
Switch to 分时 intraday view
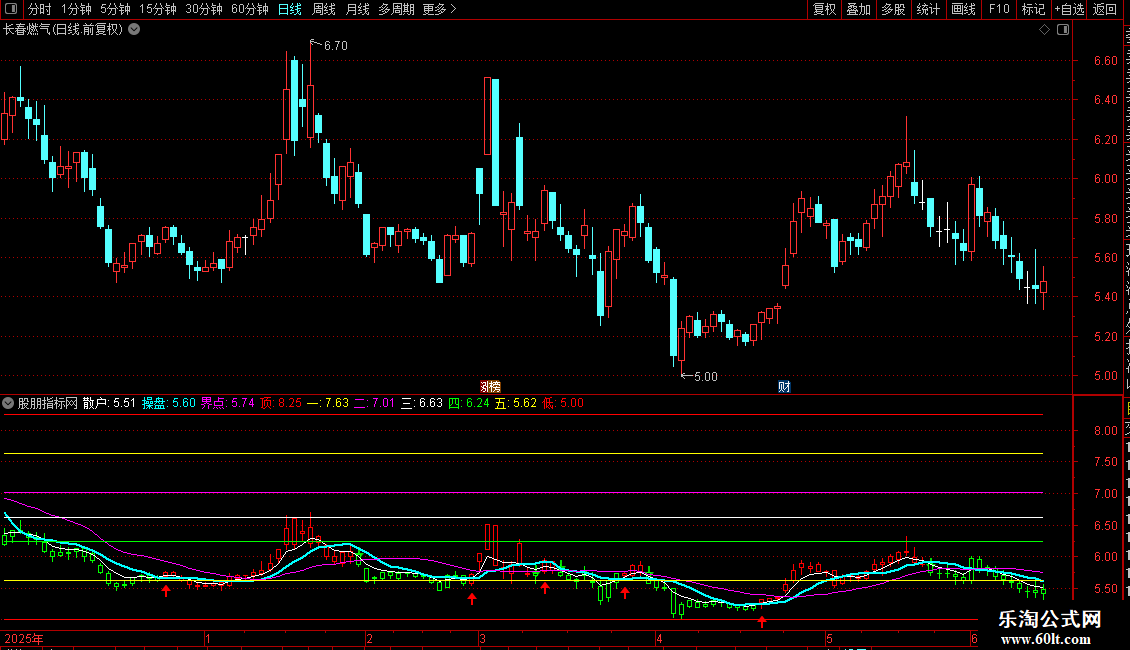[x=40, y=9]
